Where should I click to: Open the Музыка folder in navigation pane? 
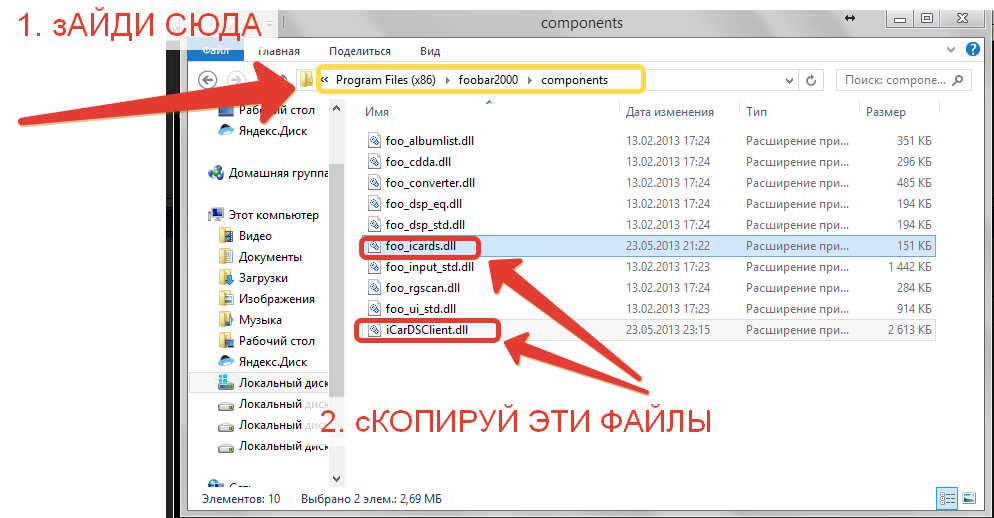pos(259,320)
